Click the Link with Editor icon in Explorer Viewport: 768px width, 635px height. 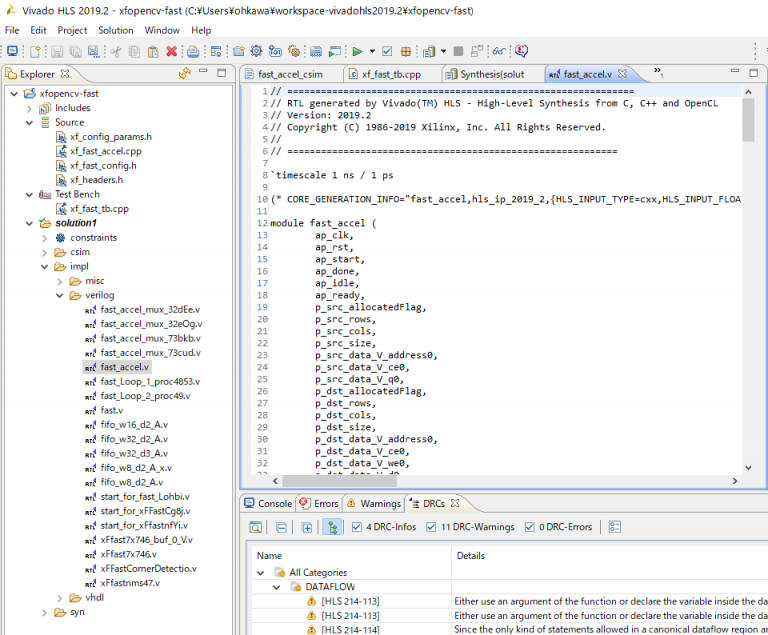(x=185, y=74)
